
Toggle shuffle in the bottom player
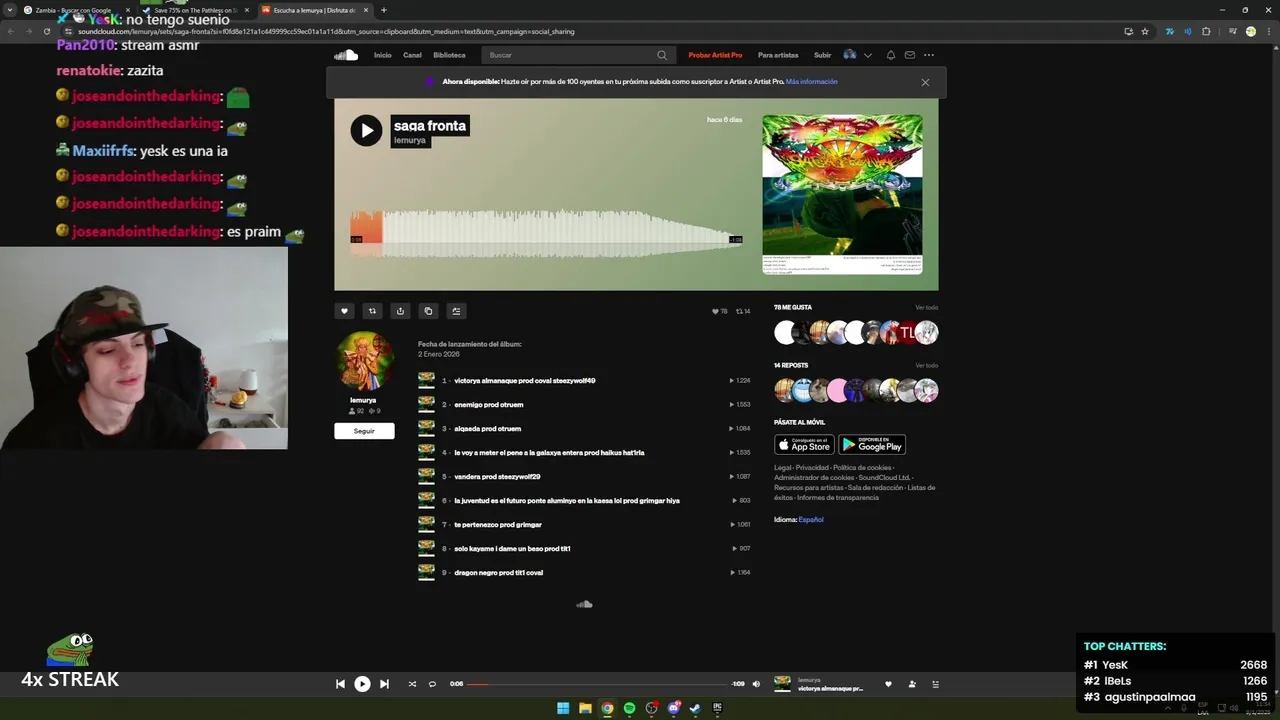[412, 684]
